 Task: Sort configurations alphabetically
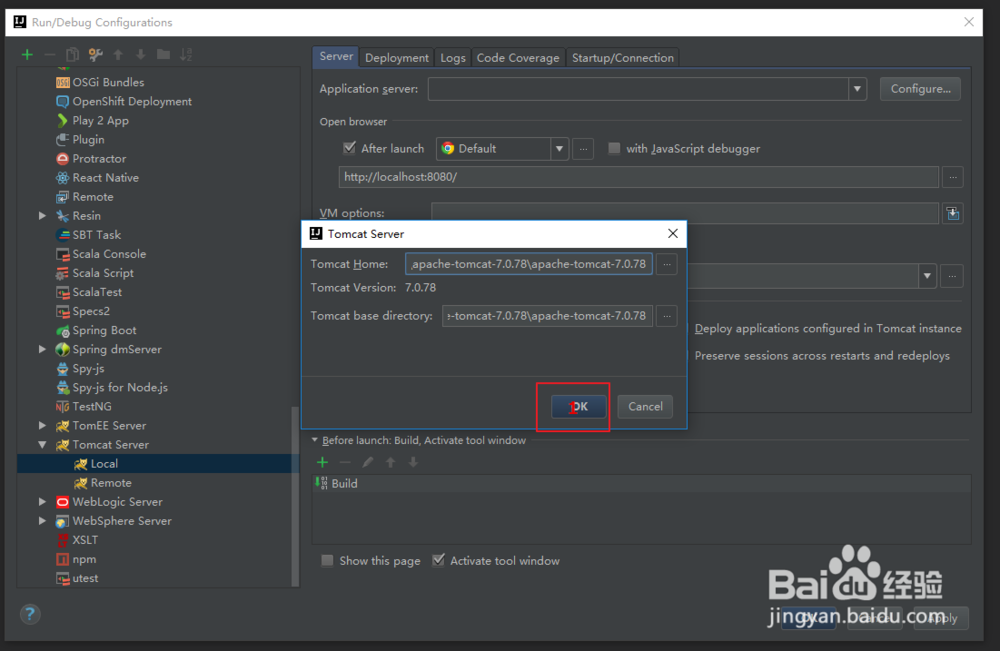(186, 55)
